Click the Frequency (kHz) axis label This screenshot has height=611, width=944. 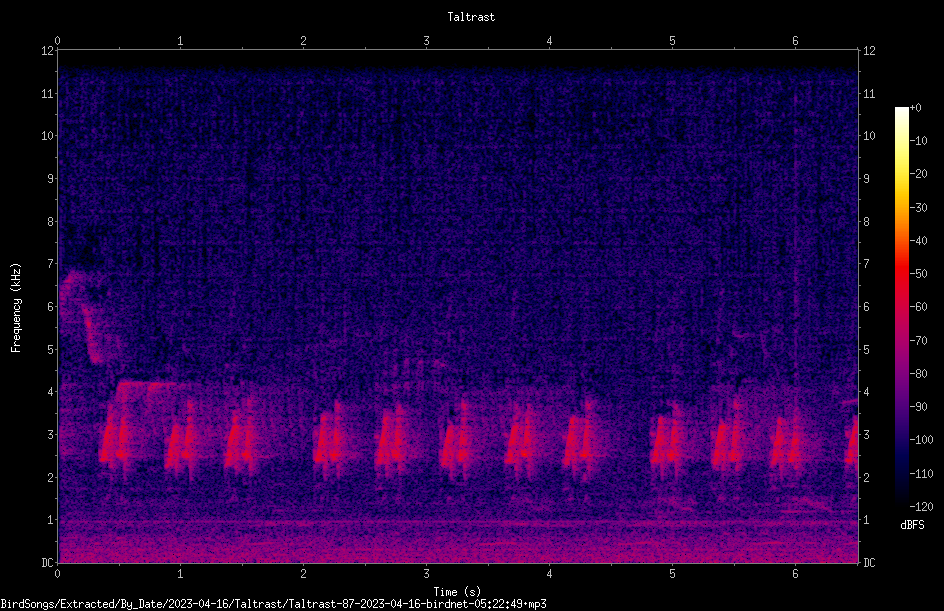coord(16,308)
